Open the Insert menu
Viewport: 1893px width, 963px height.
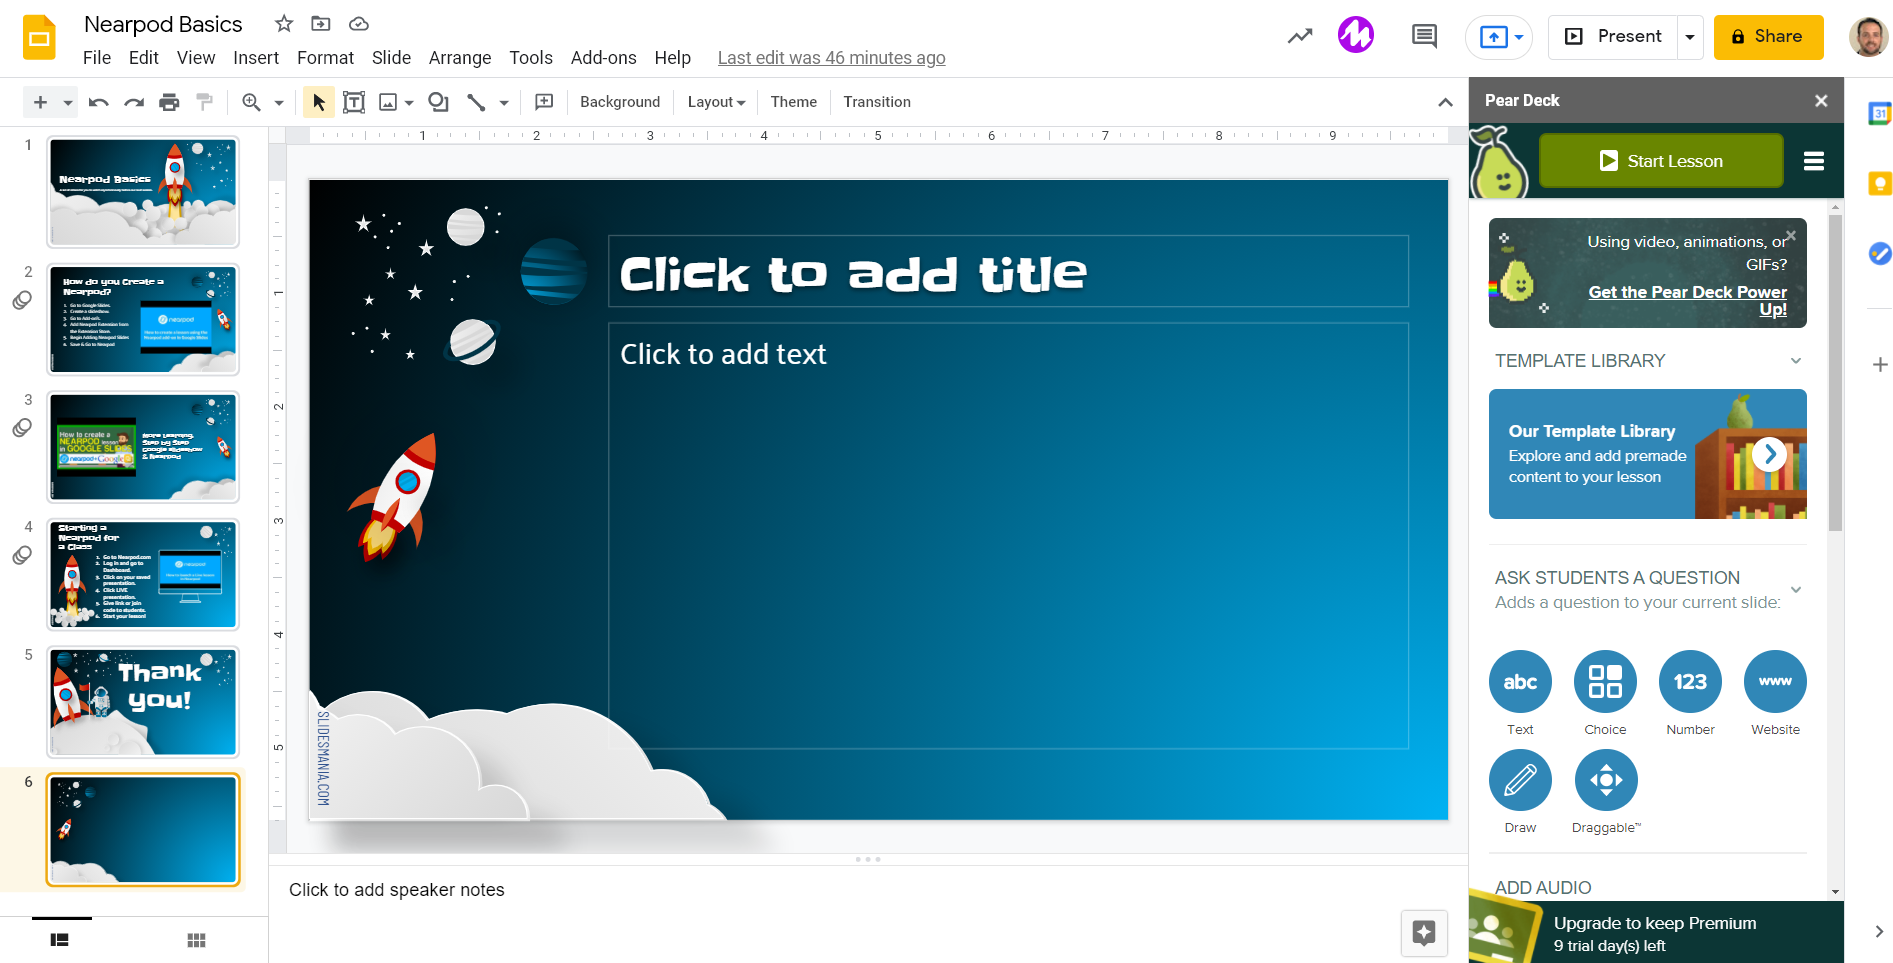click(x=256, y=58)
